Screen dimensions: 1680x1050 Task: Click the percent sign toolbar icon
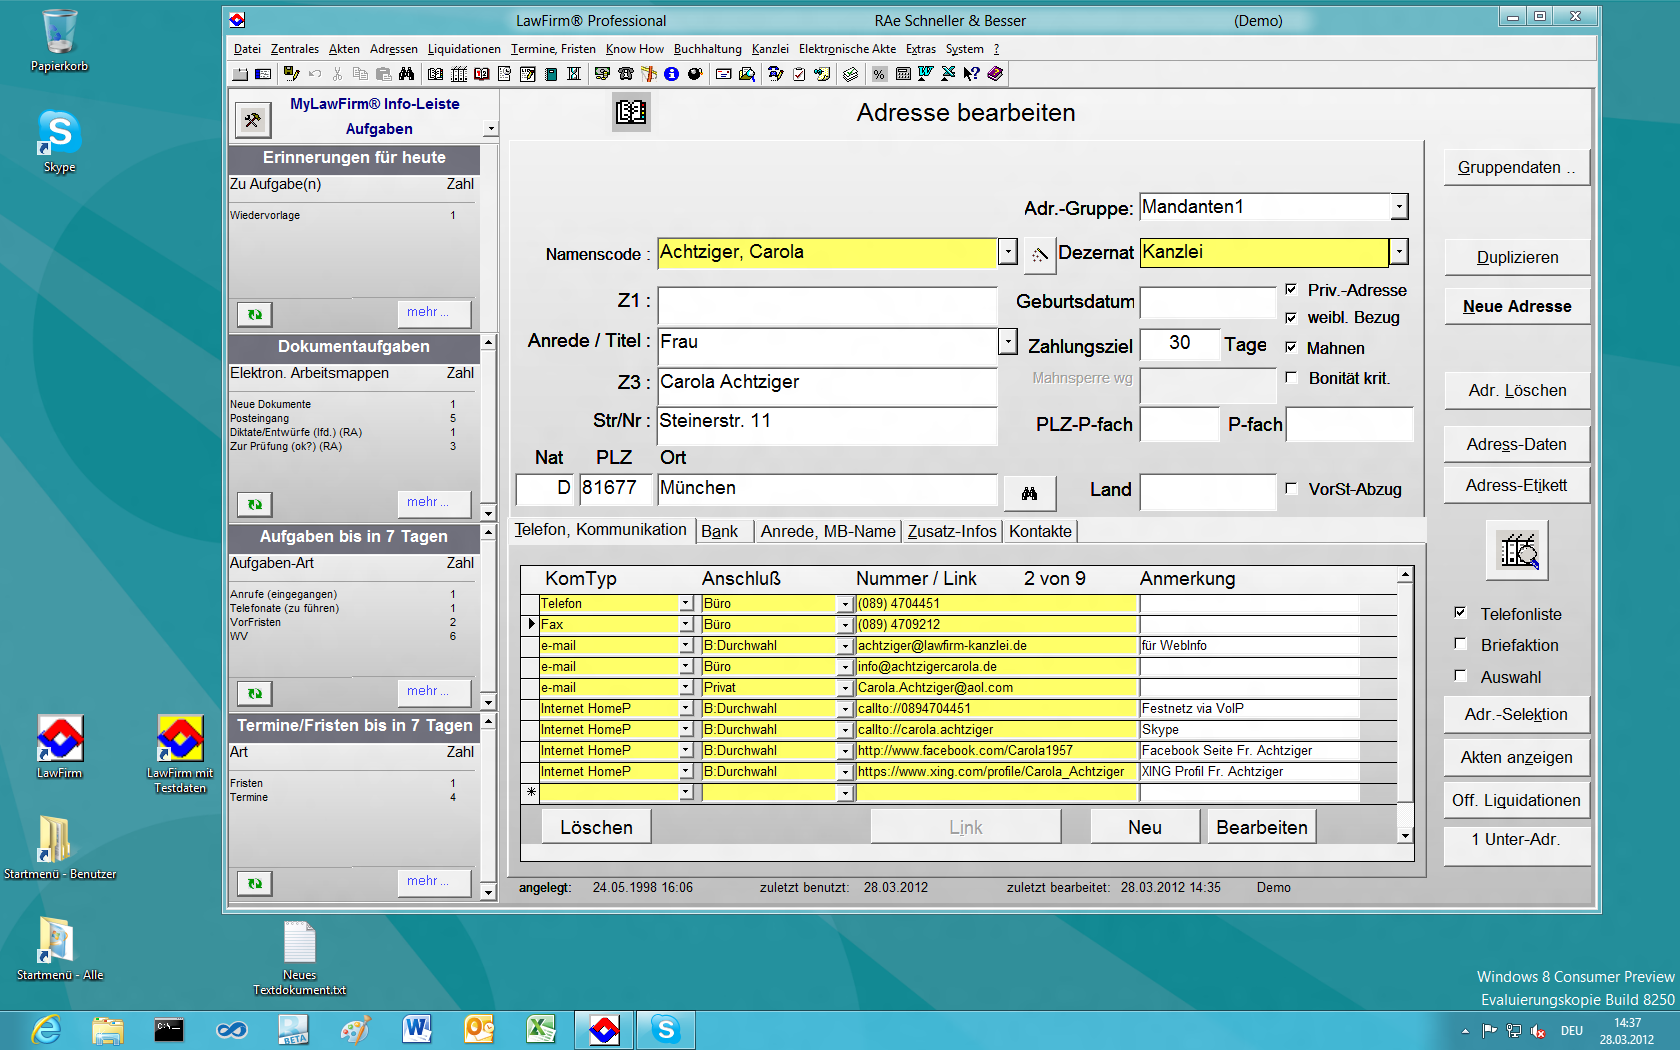[879, 74]
